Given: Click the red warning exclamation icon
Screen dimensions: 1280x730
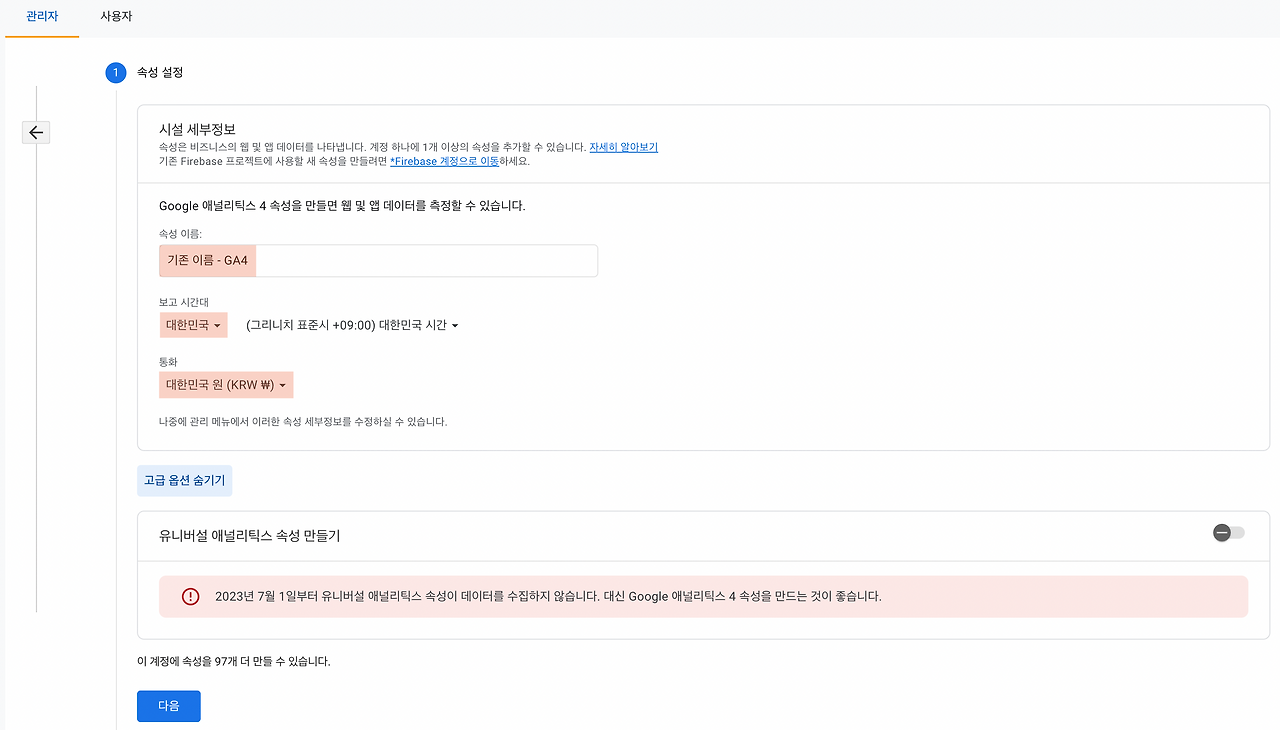Looking at the screenshot, I should (x=190, y=596).
